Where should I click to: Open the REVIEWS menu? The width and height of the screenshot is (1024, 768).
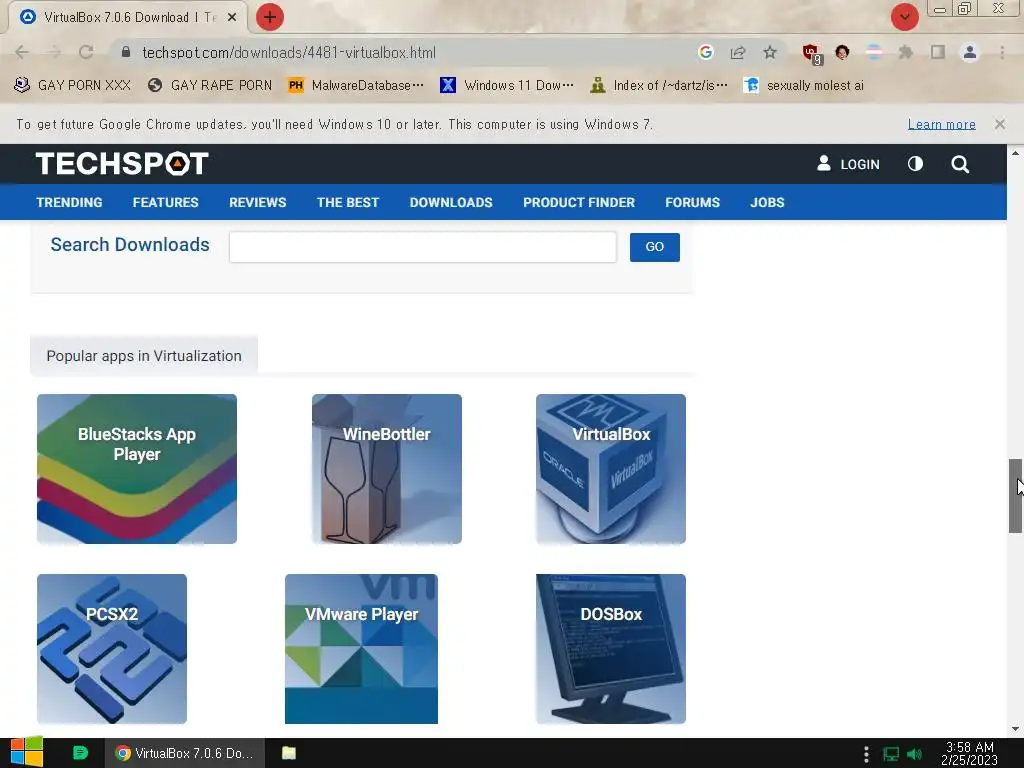click(257, 202)
